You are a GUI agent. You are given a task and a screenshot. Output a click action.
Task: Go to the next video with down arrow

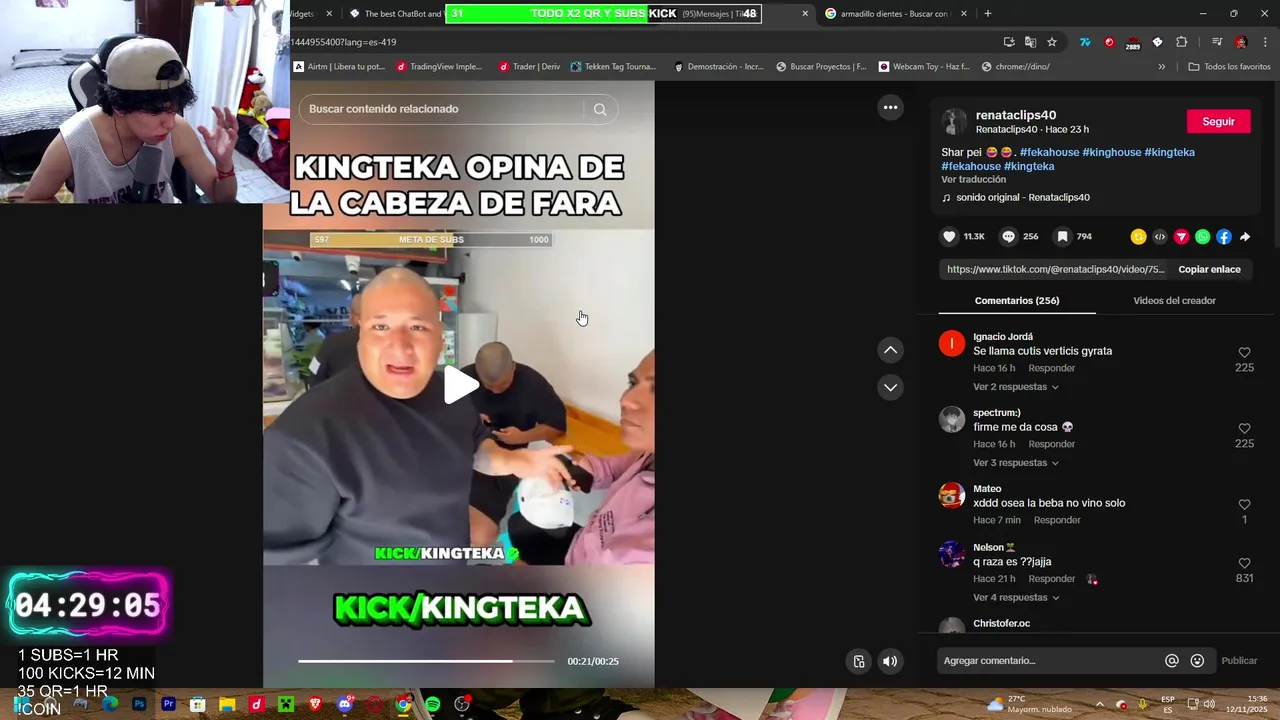tap(890, 387)
